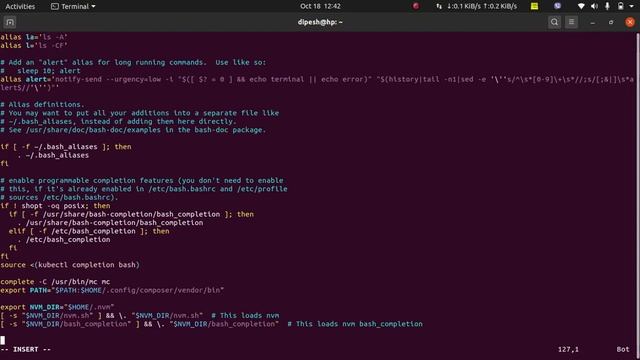Click comment 'See /usr/share/doc/bash-doc/examples'
Viewport: 640px width, 360px height.
(x=133, y=130)
